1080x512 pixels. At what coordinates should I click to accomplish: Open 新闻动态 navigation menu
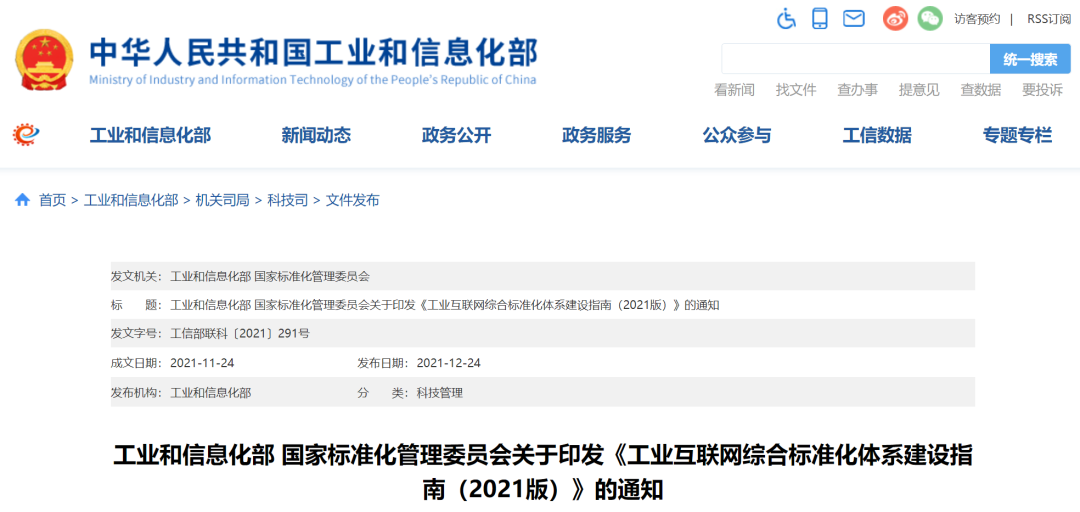(316, 135)
